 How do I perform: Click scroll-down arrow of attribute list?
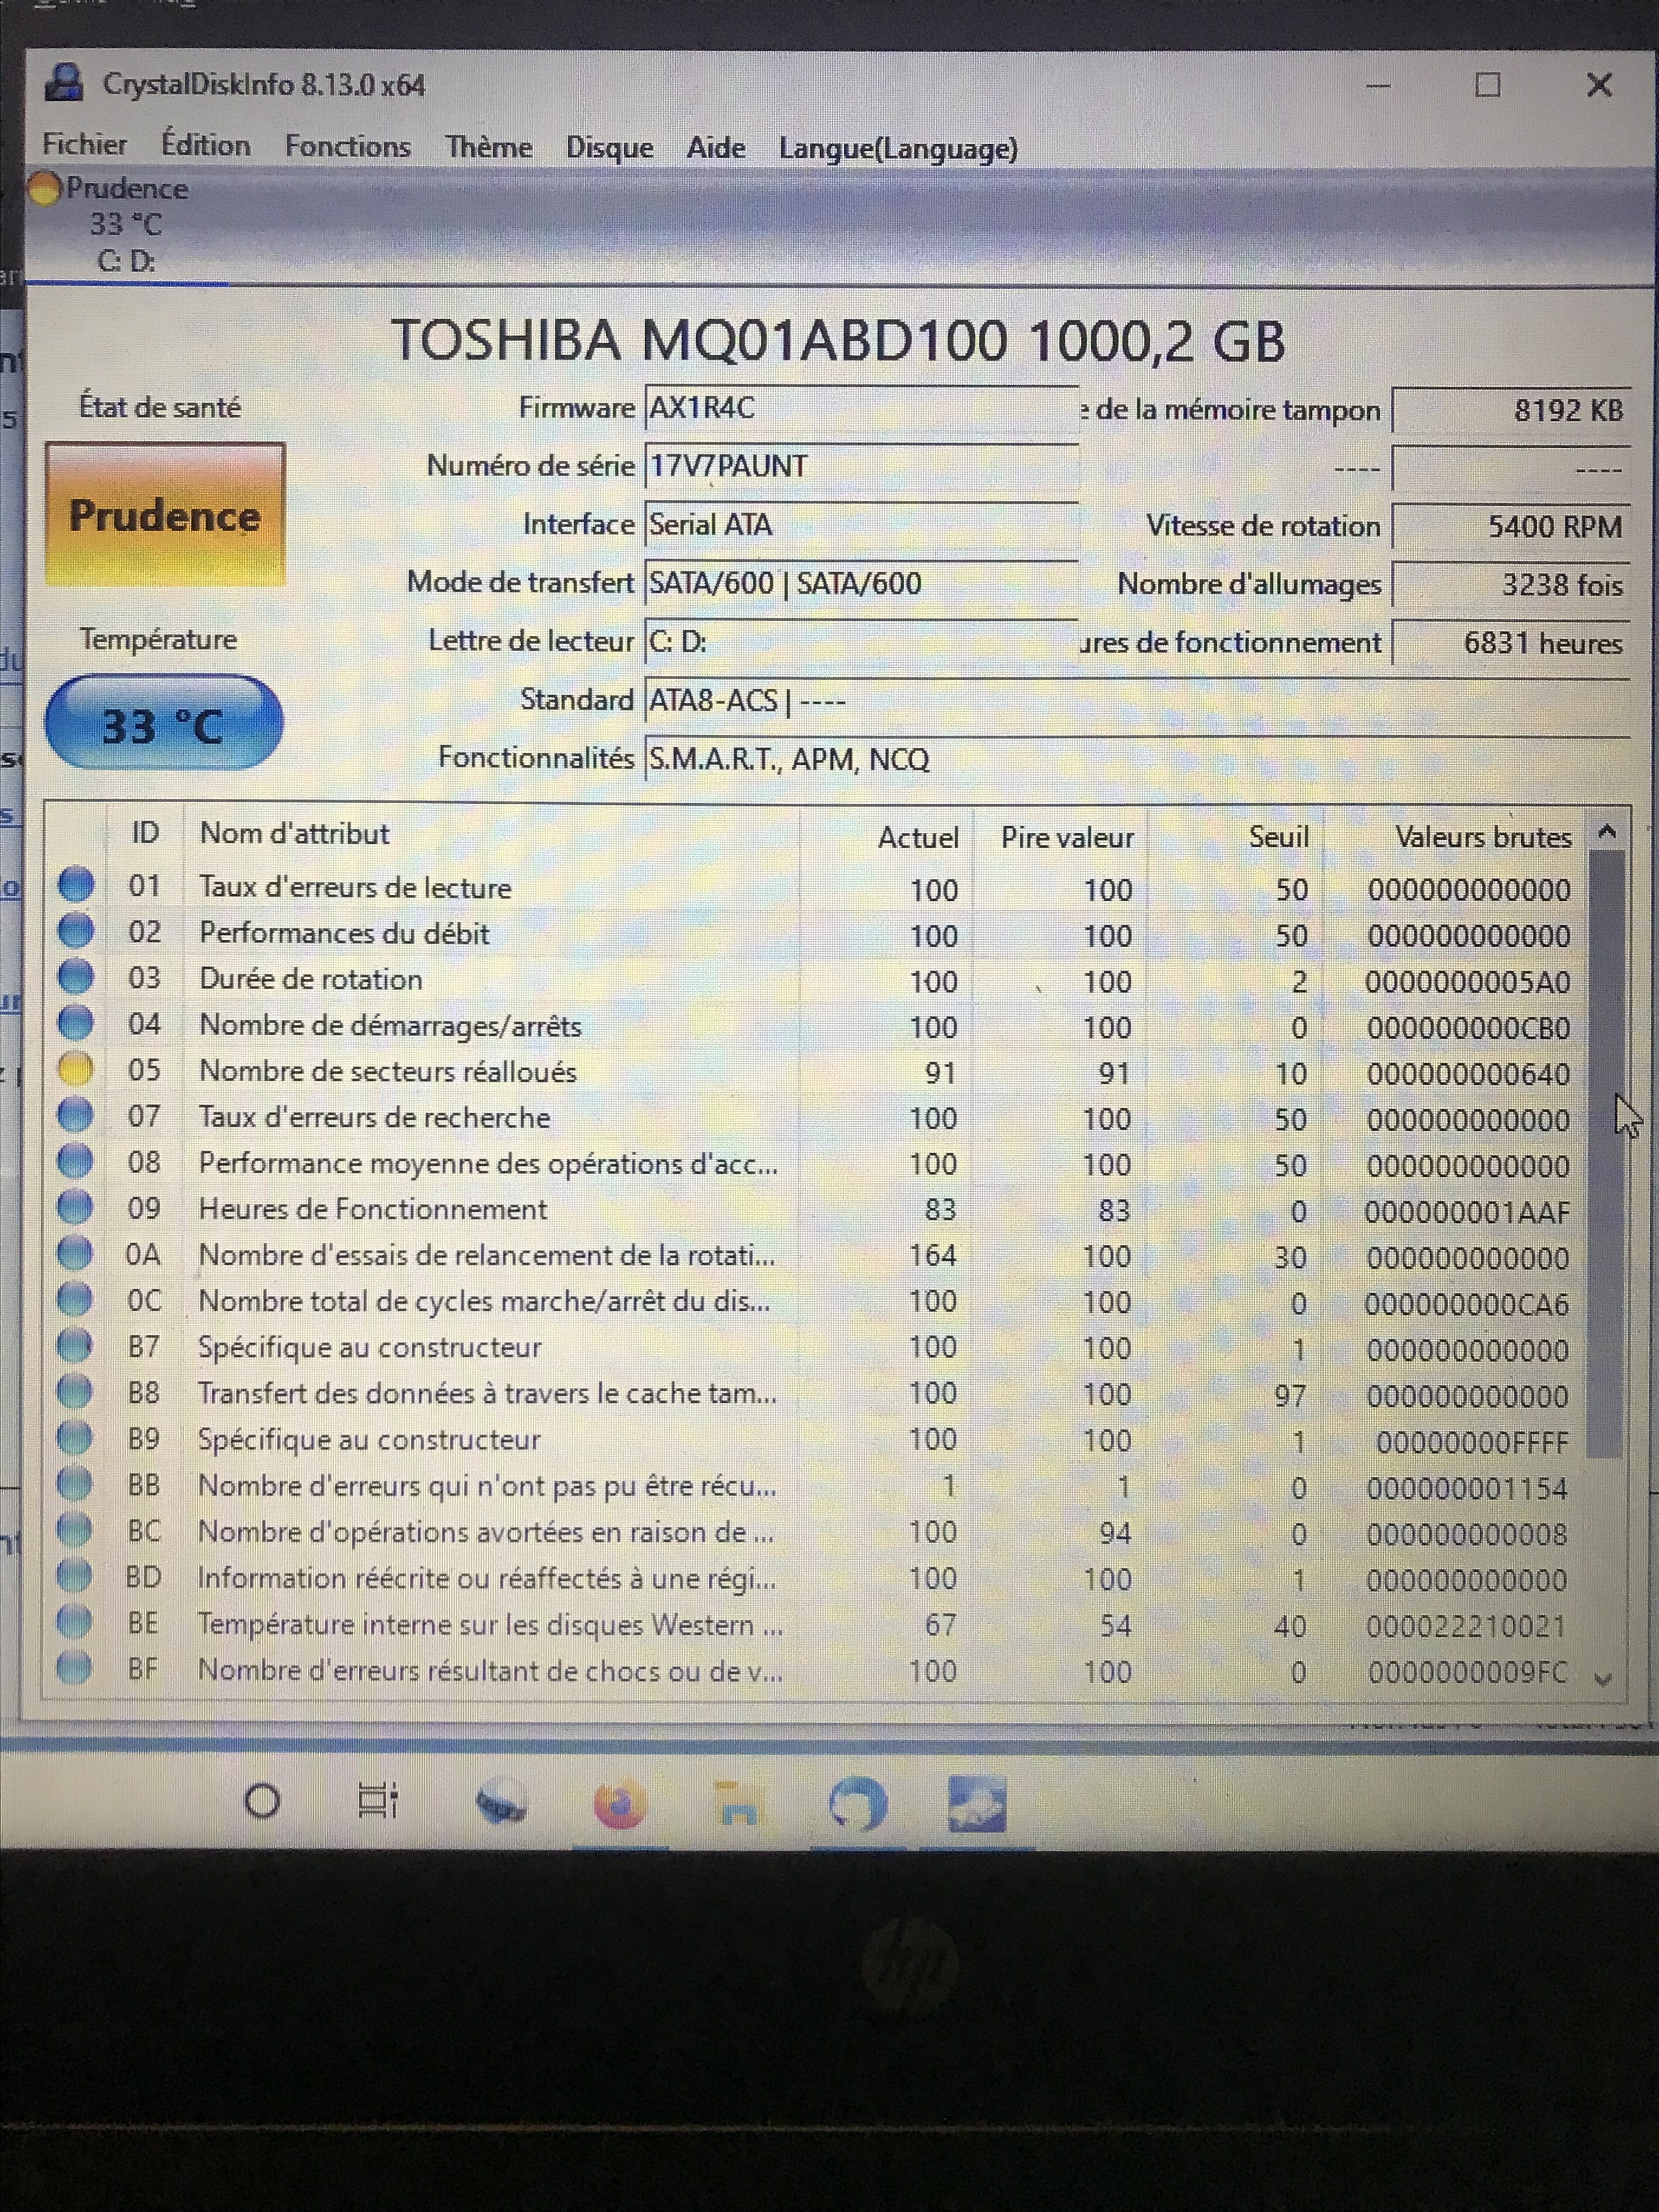1603,1679
